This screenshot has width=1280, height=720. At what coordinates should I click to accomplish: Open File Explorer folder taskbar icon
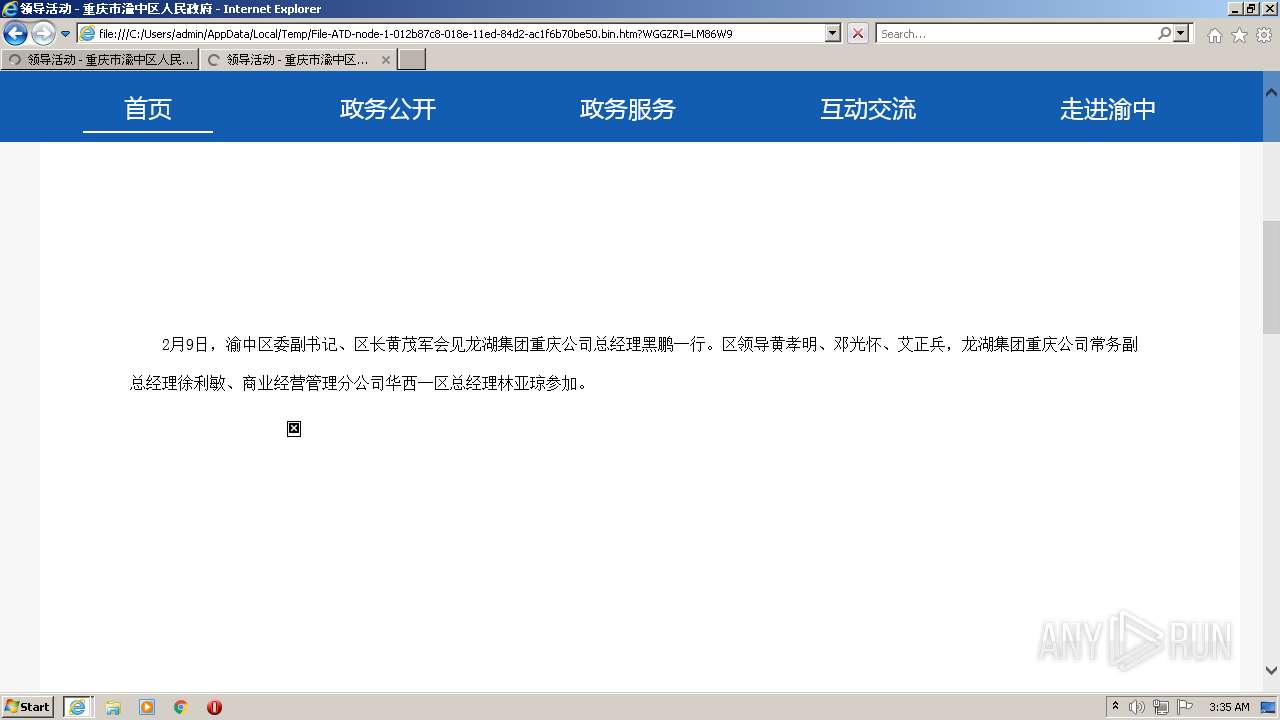coord(113,707)
